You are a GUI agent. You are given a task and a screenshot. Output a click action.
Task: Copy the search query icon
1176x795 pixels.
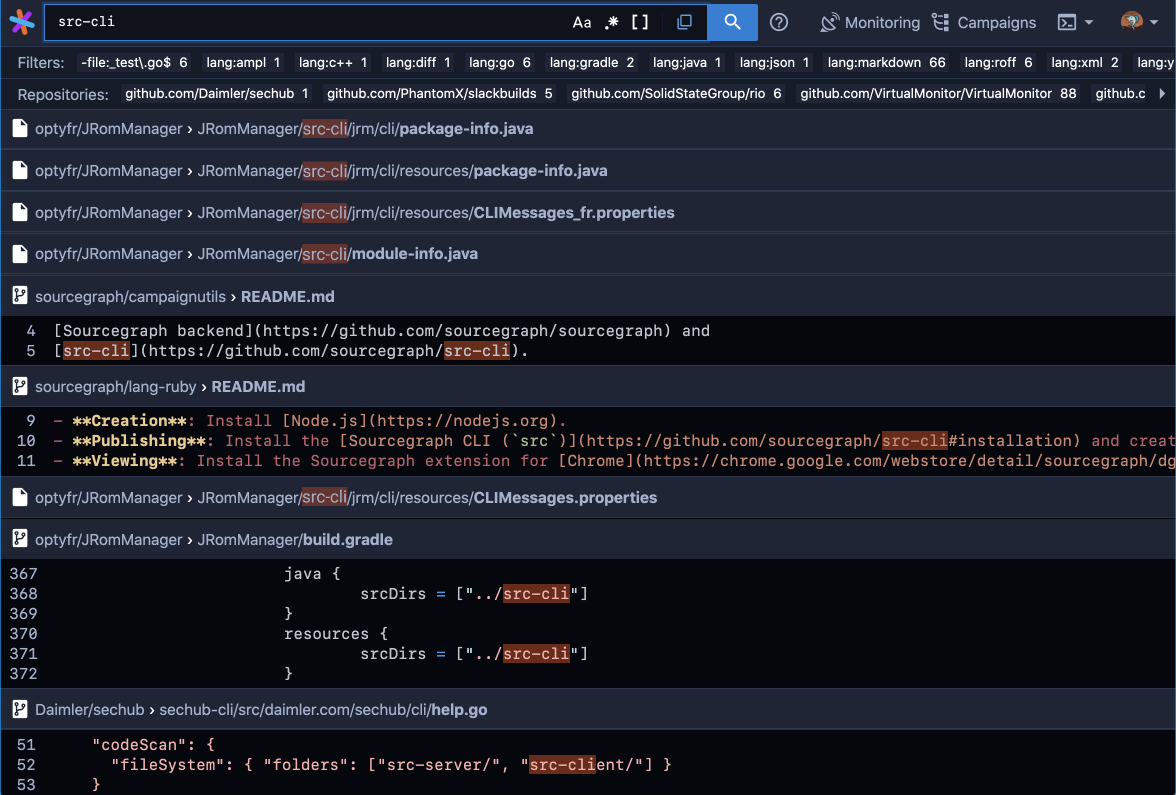(684, 22)
